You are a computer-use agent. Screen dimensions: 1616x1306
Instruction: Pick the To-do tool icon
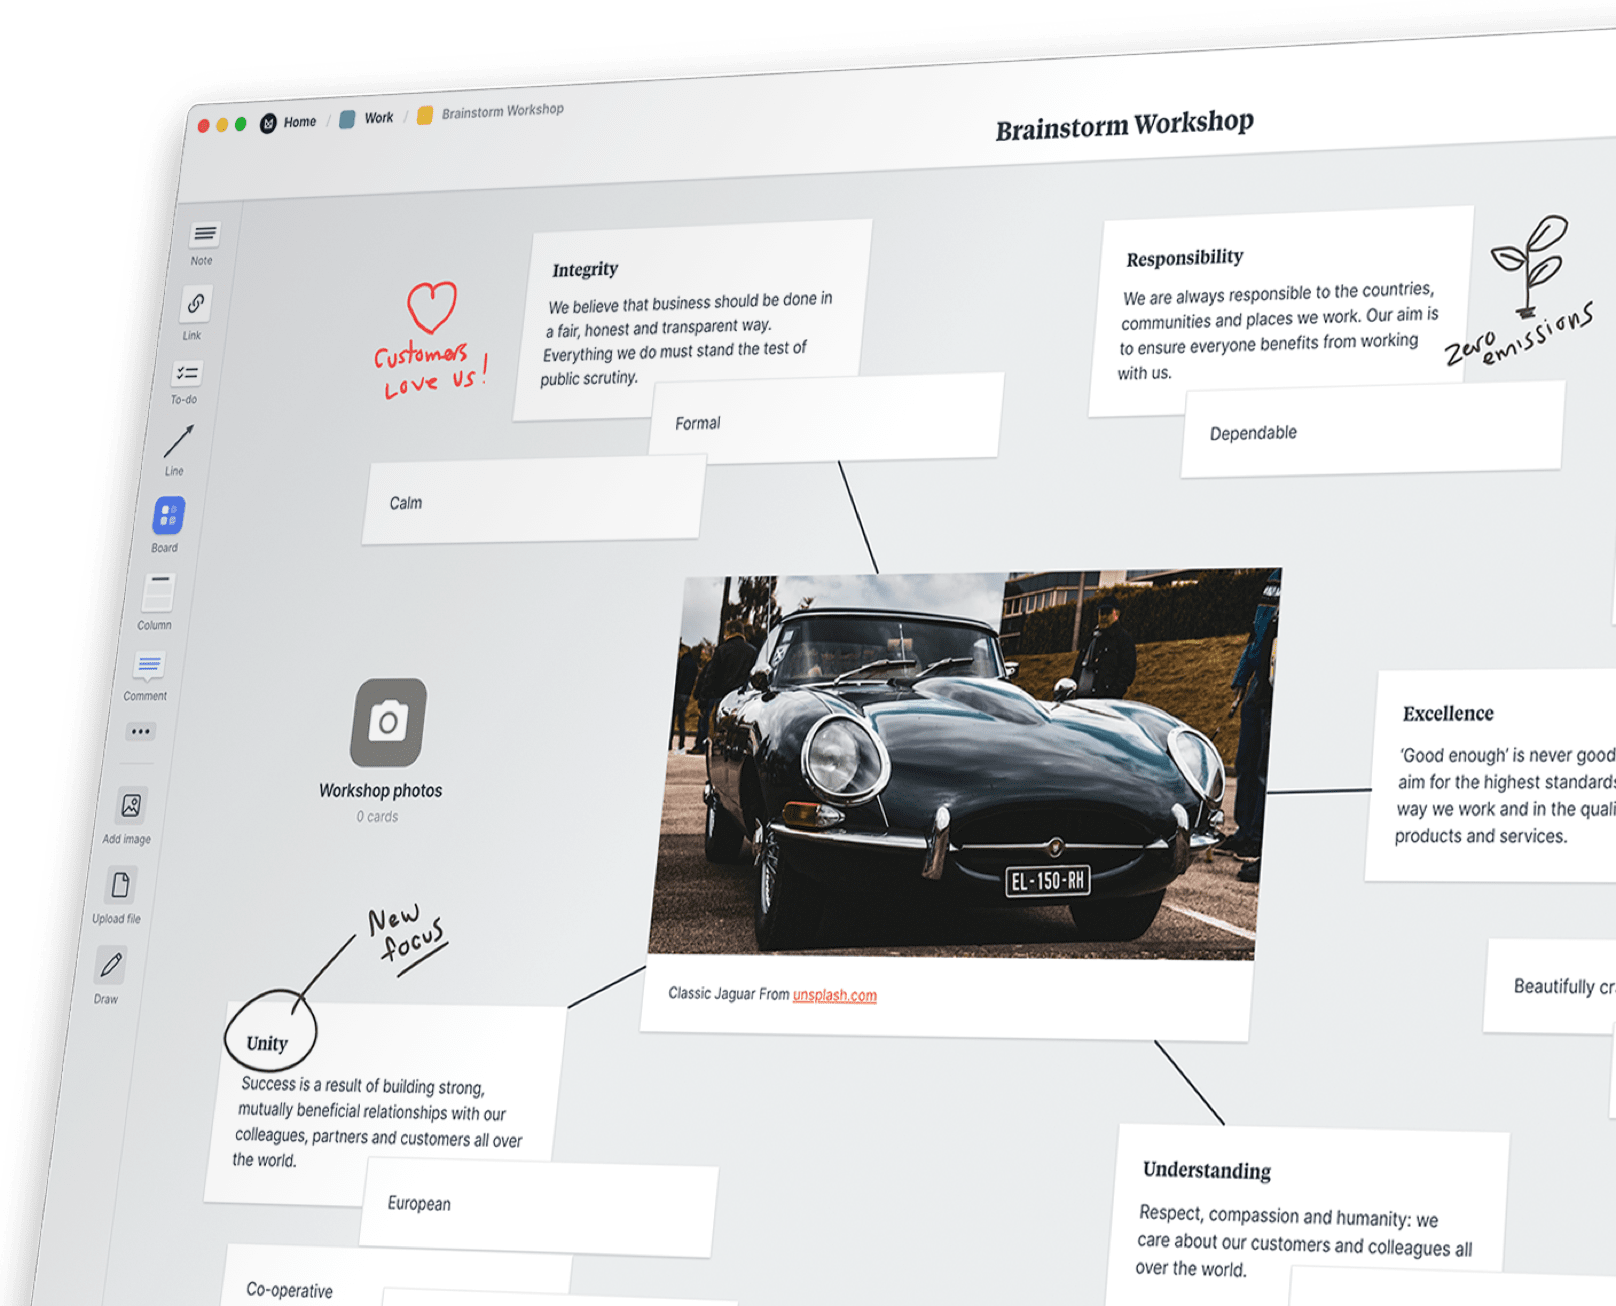pos(187,373)
